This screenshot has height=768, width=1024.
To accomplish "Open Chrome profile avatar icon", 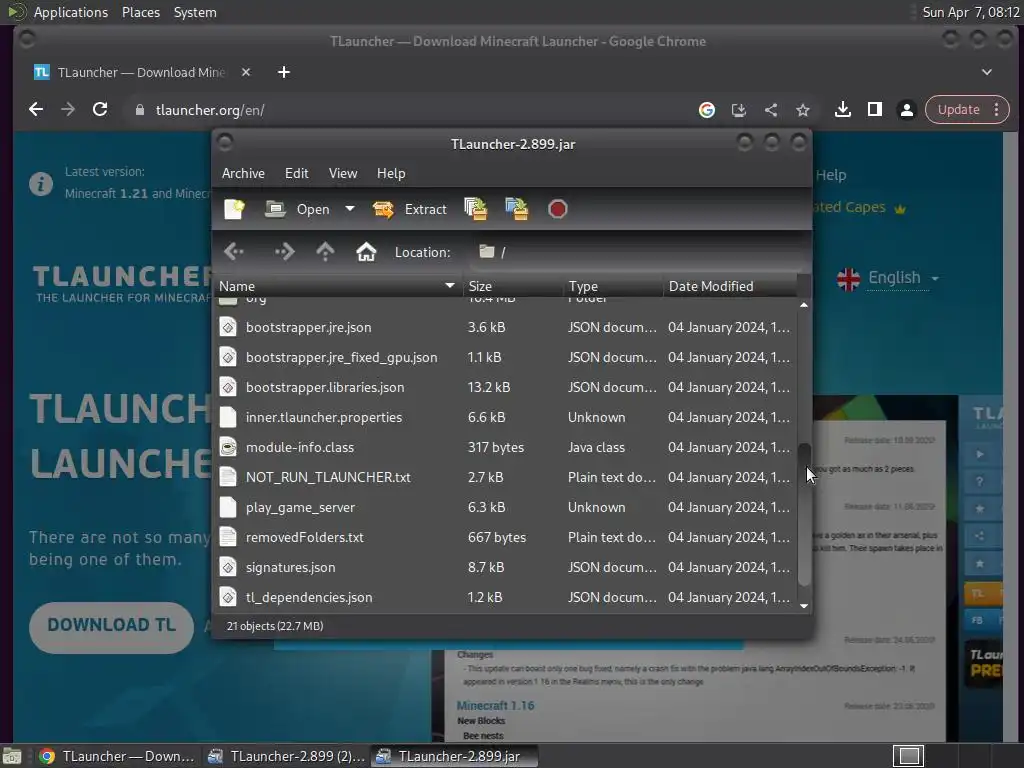I will [906, 110].
